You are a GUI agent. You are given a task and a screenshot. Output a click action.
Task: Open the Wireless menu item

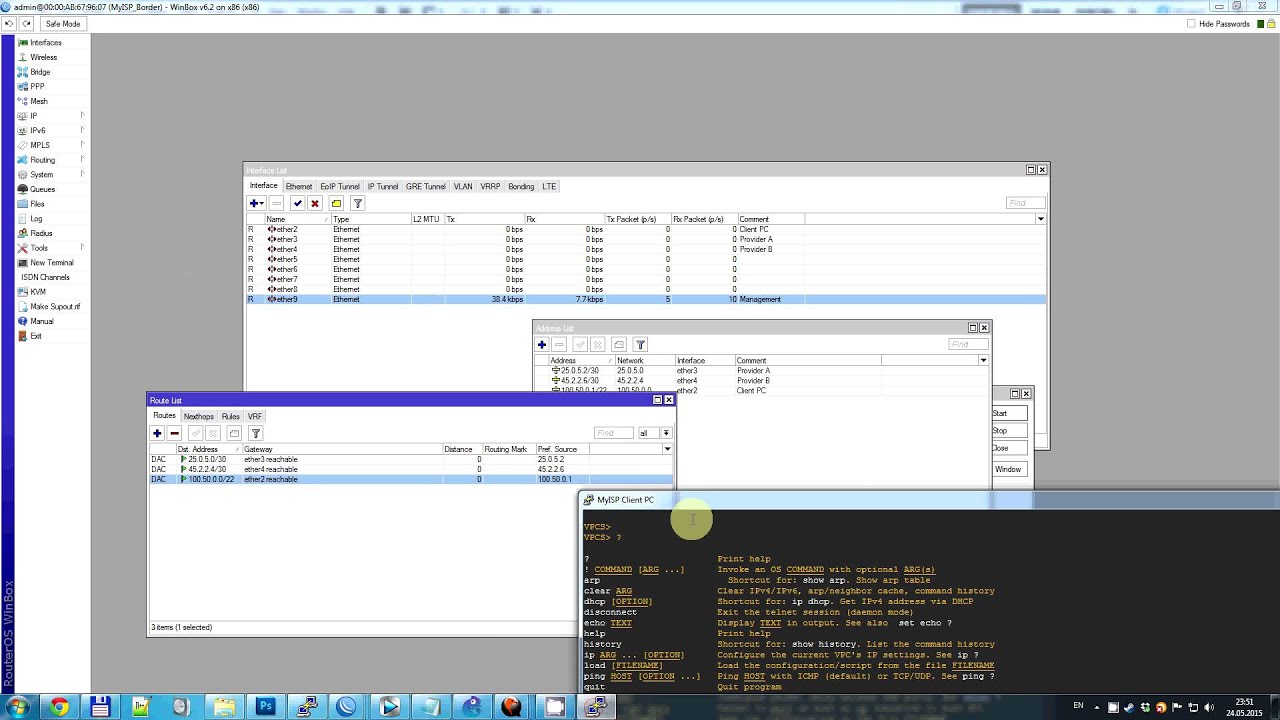pos(43,57)
